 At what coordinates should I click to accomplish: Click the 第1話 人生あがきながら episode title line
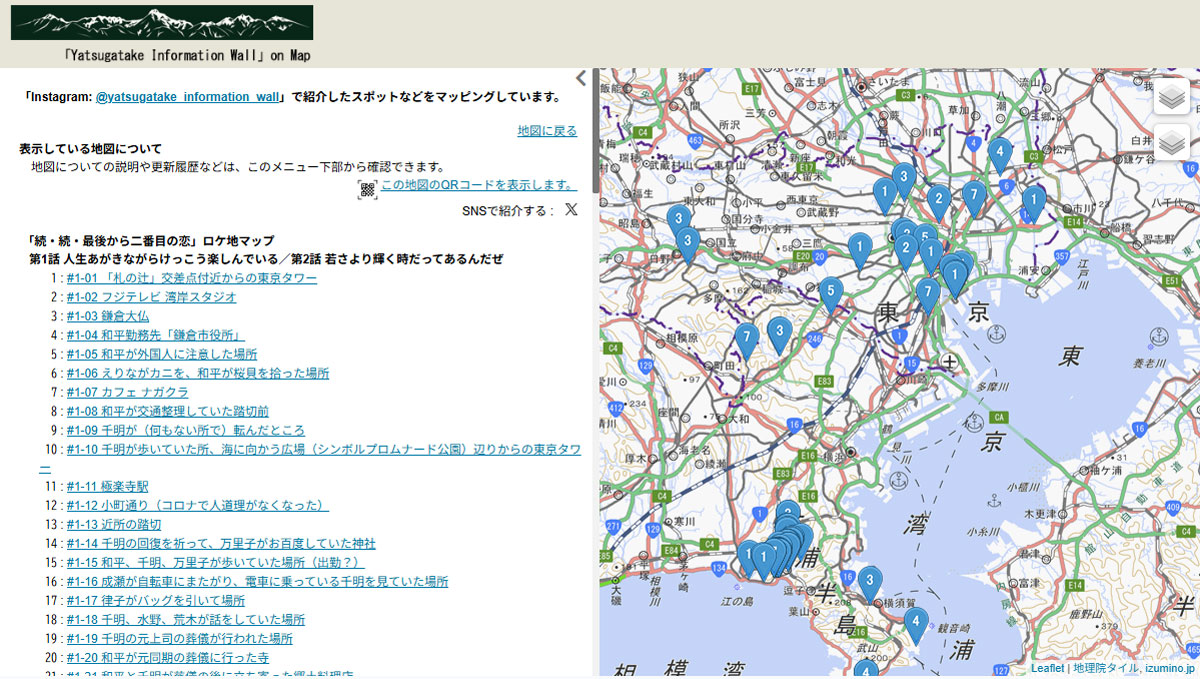pos(266,259)
